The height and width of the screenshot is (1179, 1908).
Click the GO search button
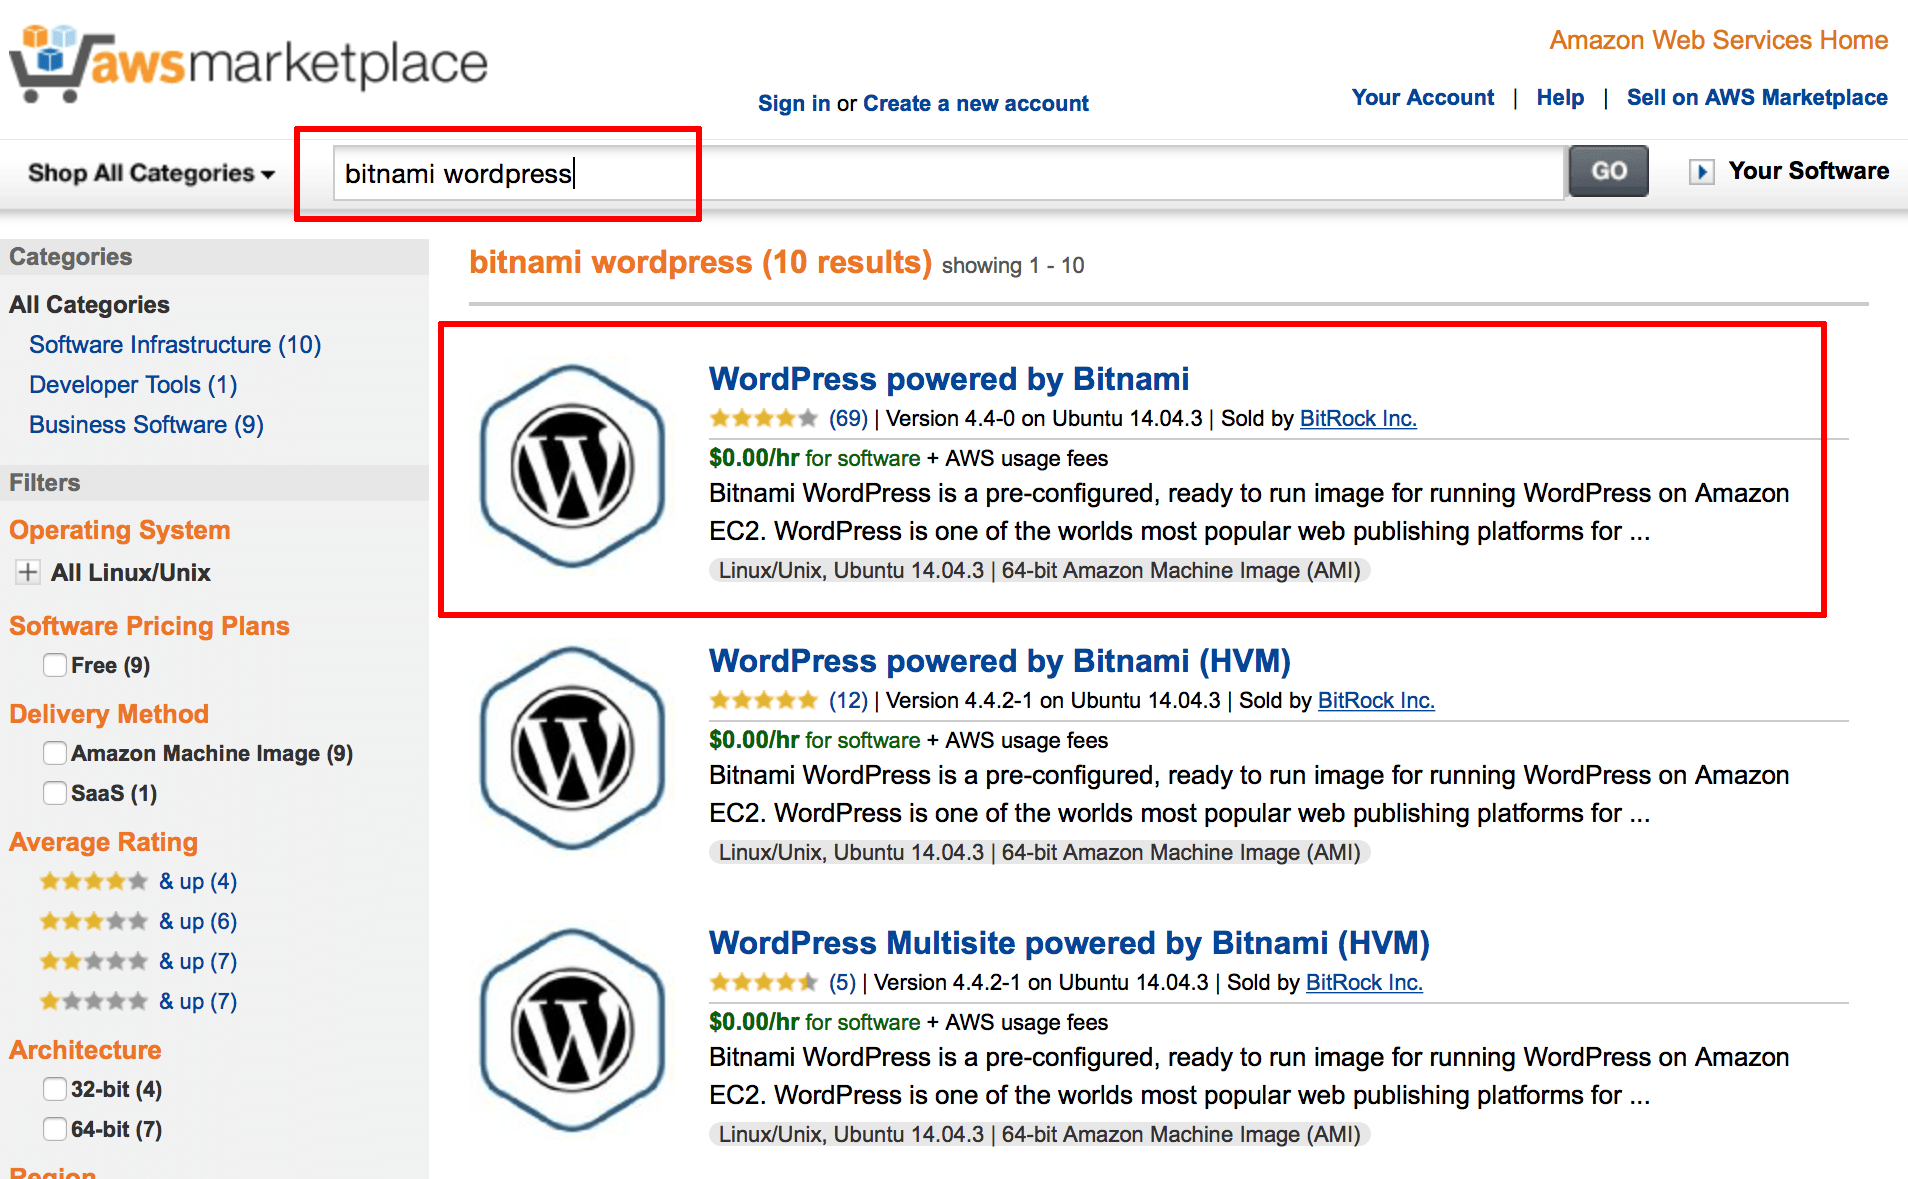pyautogui.click(x=1608, y=171)
